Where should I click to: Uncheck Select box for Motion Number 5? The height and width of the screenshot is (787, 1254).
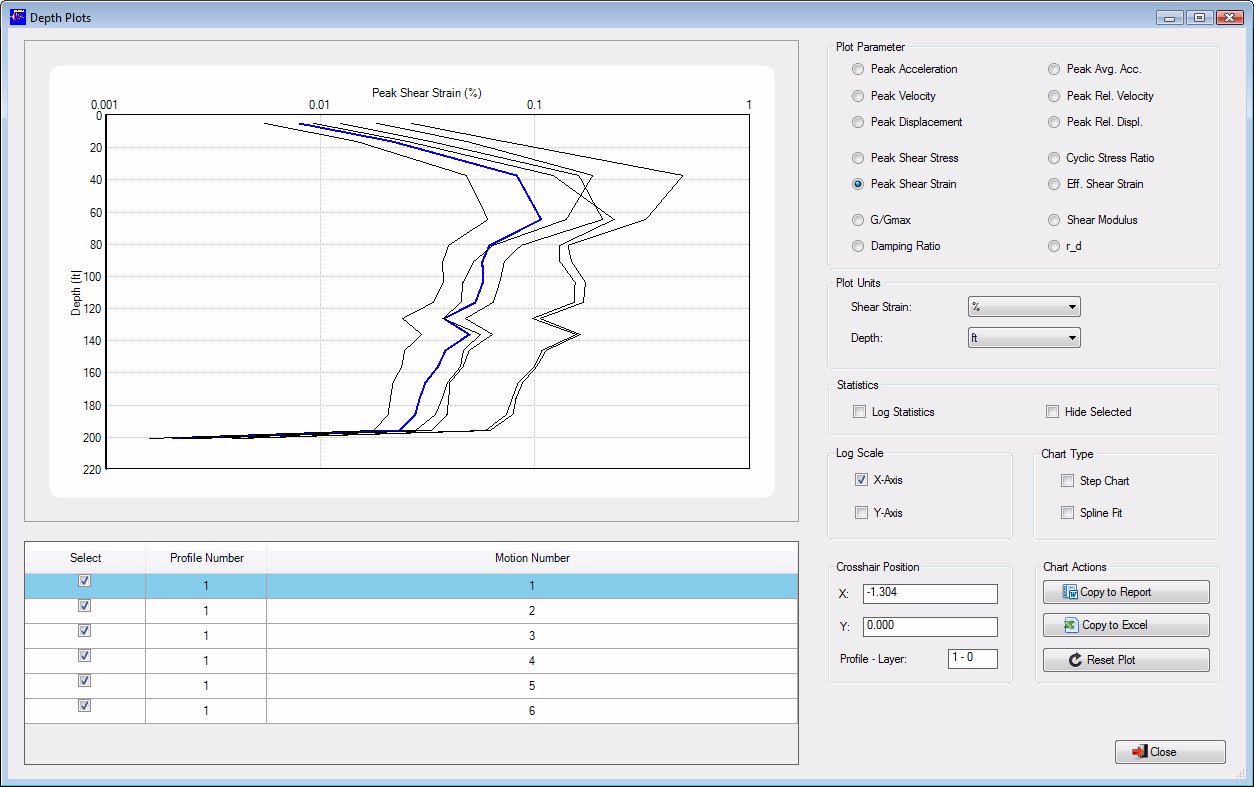pyautogui.click(x=85, y=681)
